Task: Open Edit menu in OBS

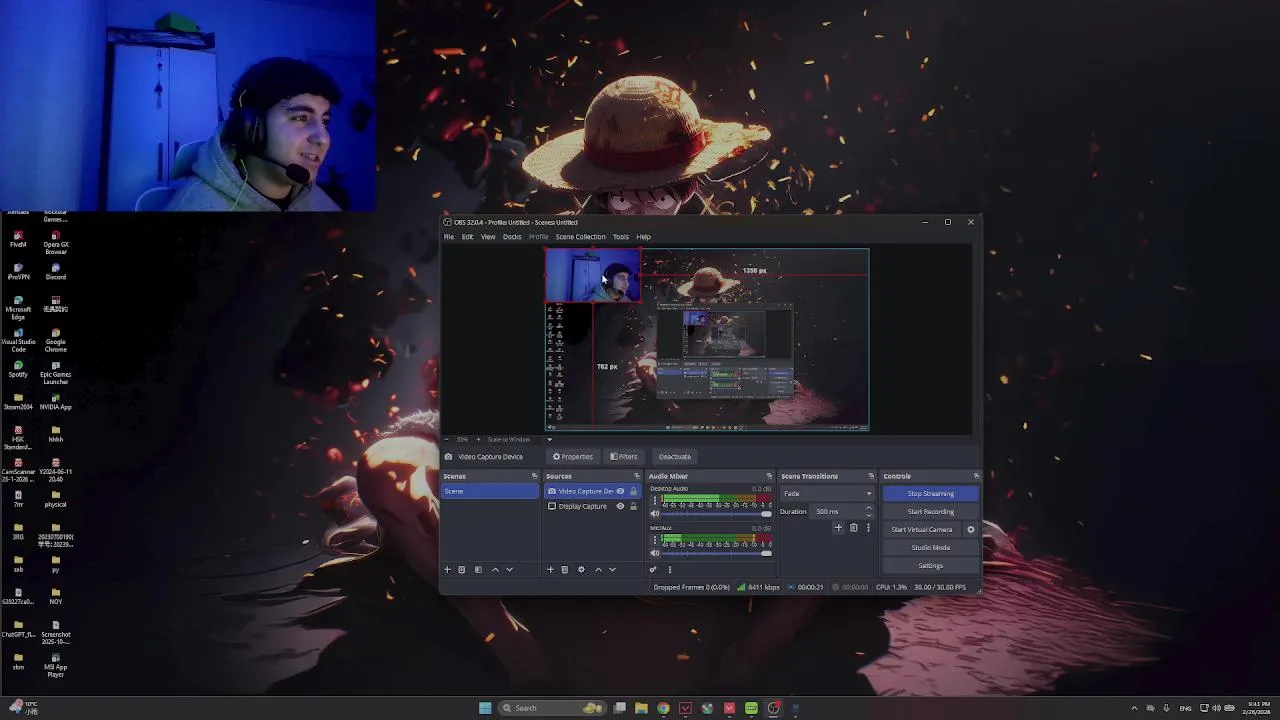Action: 467,237
